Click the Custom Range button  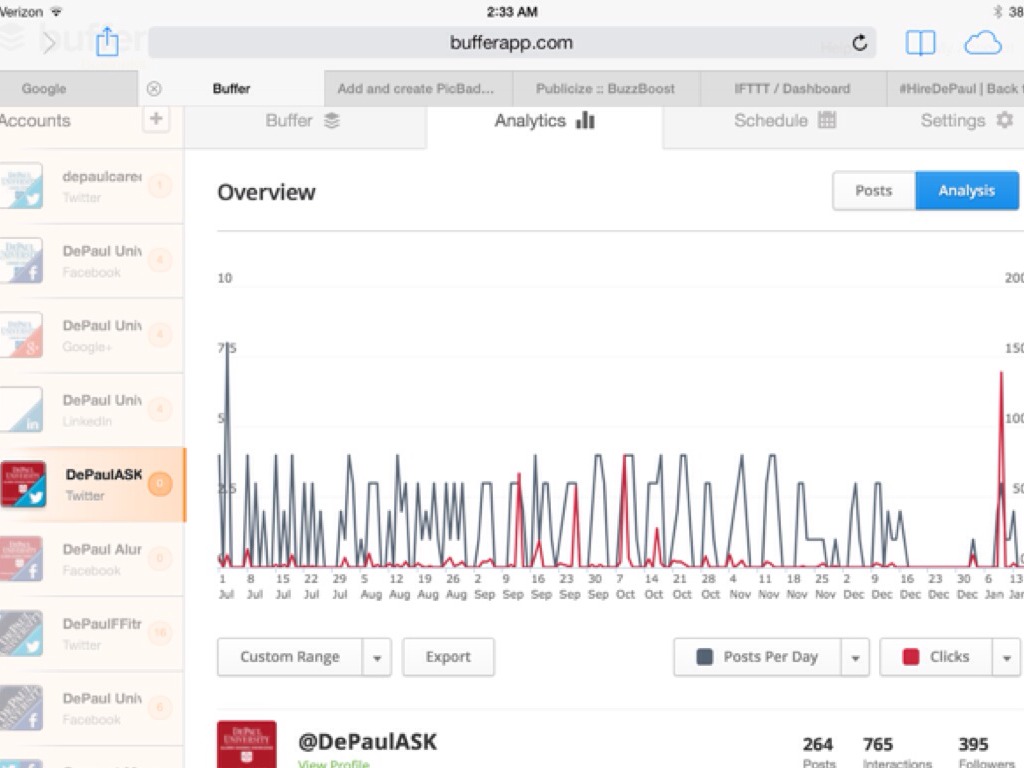pyautogui.click(x=290, y=658)
